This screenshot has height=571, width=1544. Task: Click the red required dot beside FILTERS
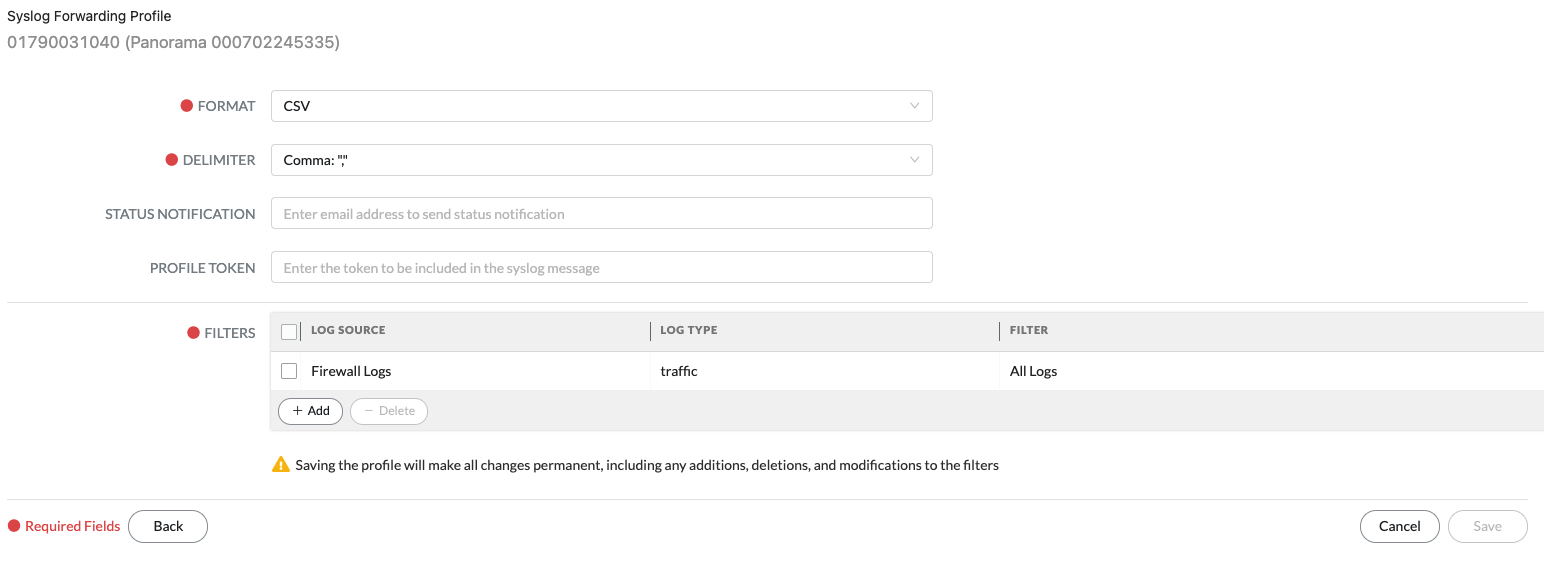pos(193,333)
